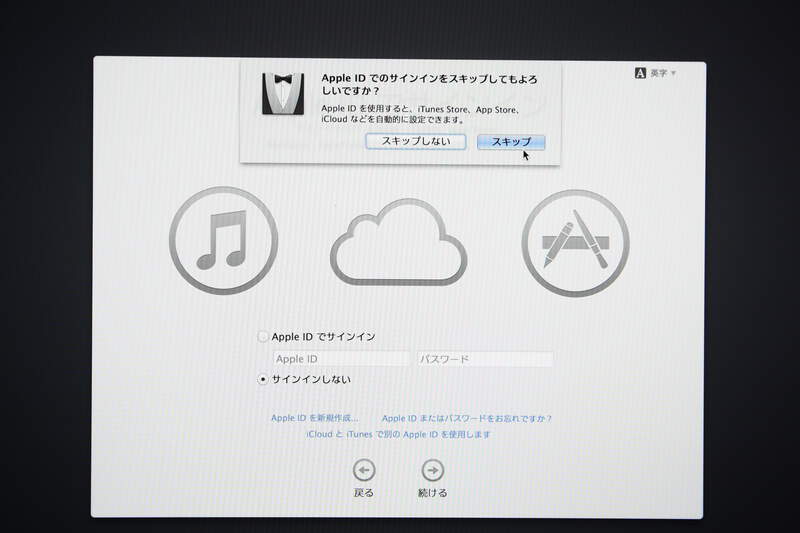Image resolution: width=800 pixels, height=533 pixels.
Task: Expand the 英字 input menu arrow
Action: (x=674, y=73)
